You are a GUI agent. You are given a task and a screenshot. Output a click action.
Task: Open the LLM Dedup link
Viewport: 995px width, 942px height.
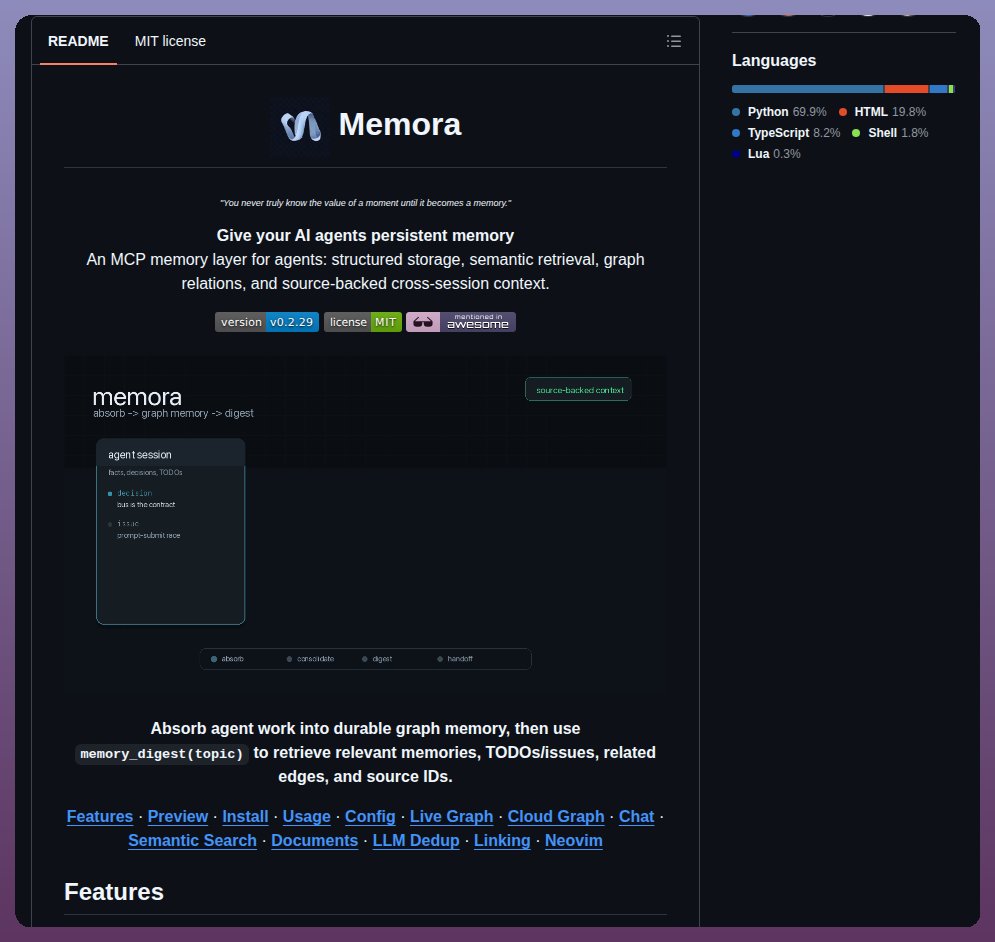click(x=416, y=840)
